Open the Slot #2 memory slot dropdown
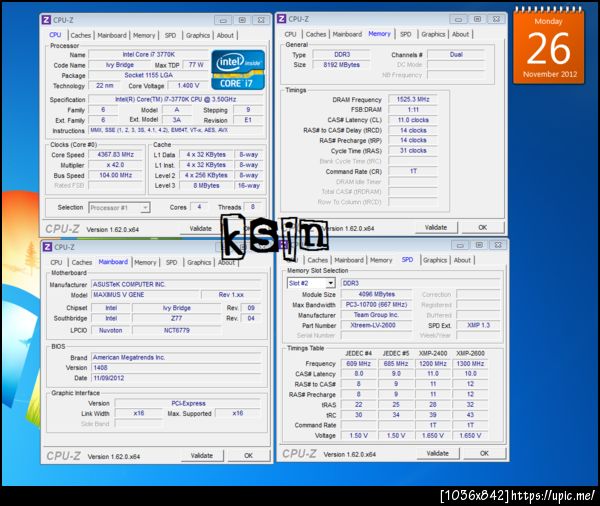The height and width of the screenshot is (506, 600). pyautogui.click(x=331, y=283)
